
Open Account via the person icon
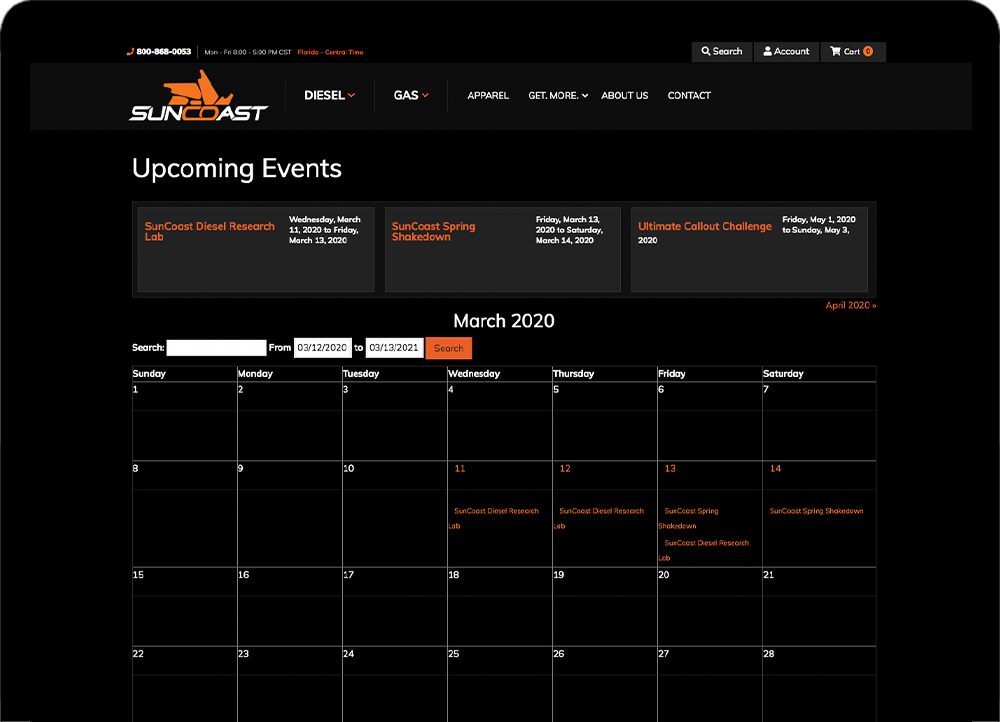768,51
